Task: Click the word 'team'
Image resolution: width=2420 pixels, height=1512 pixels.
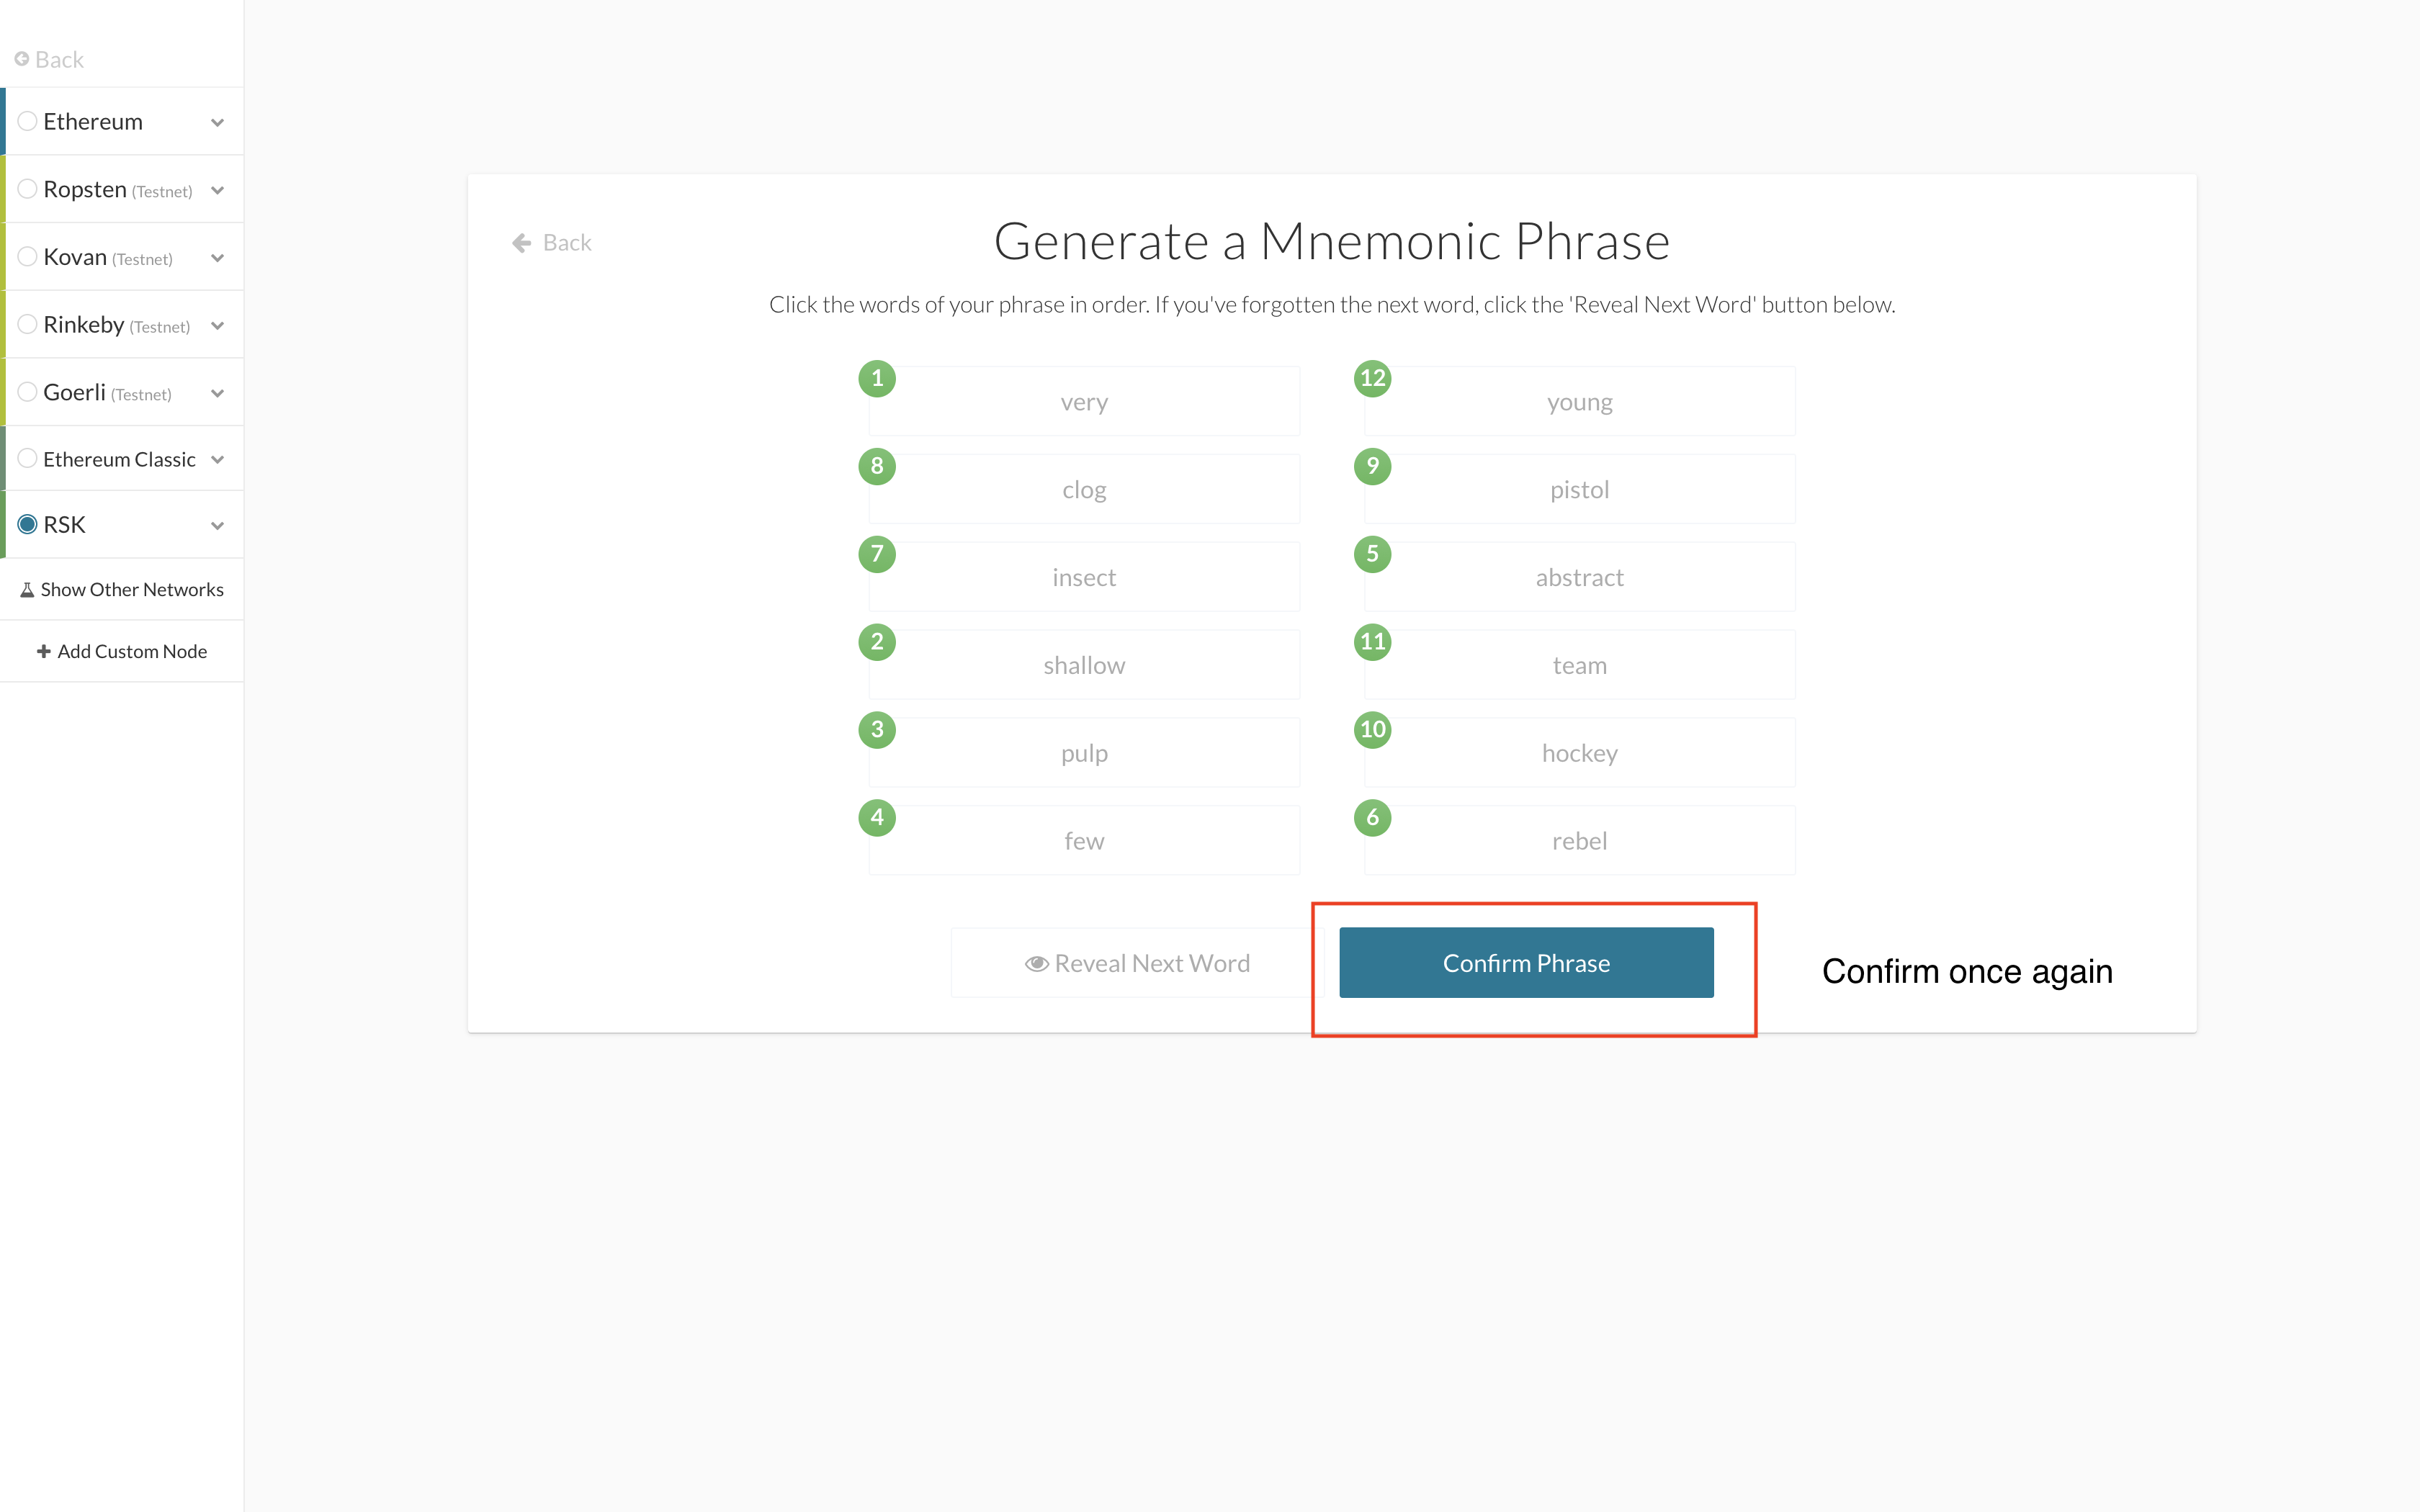Action: point(1579,665)
